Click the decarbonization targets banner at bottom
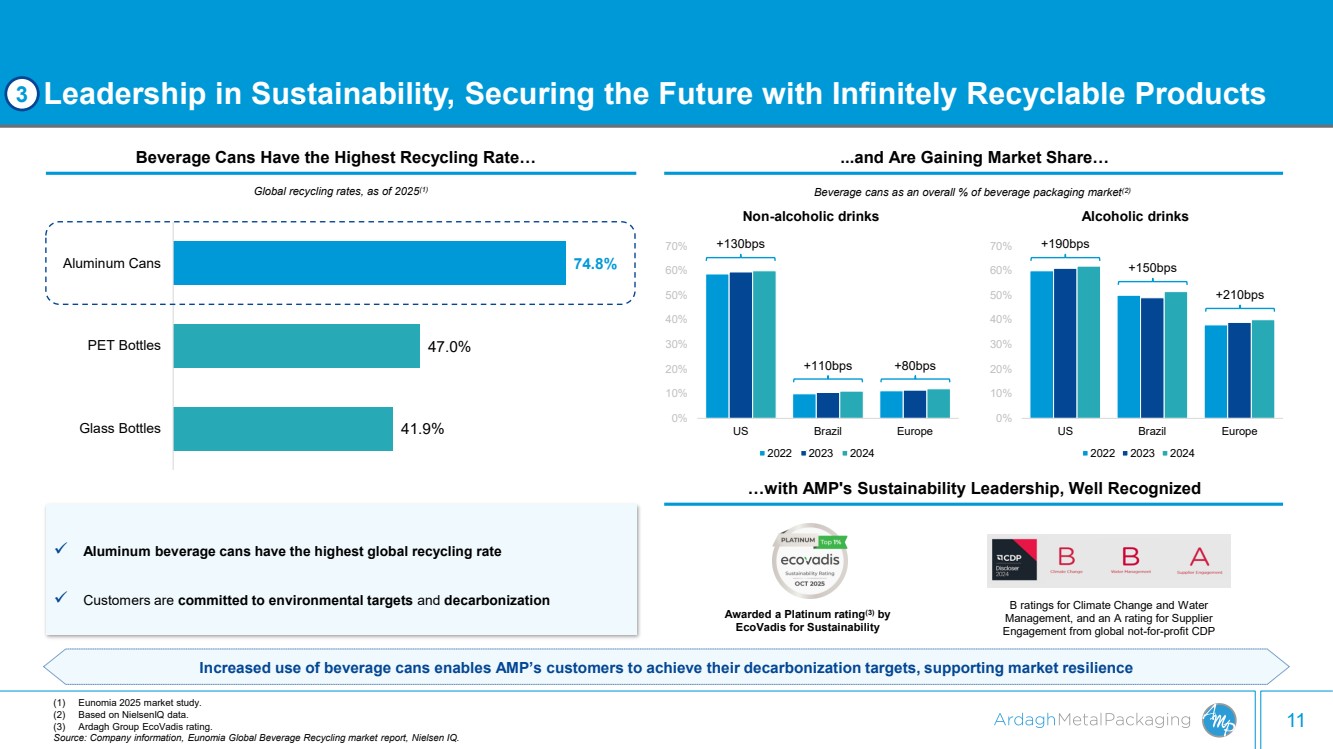The image size is (1333, 749). (665, 667)
